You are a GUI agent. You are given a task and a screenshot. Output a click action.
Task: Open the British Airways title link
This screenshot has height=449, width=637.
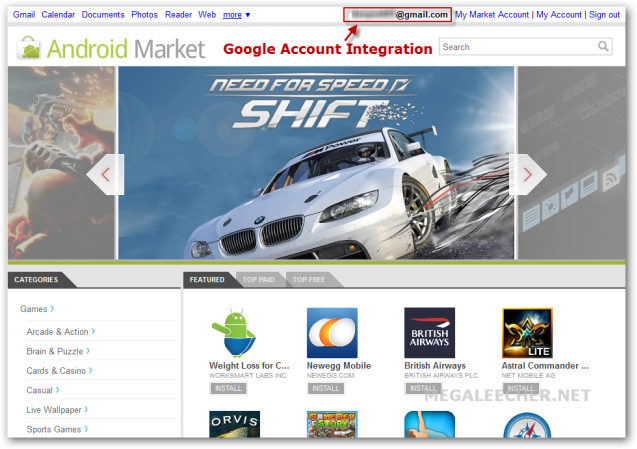point(435,366)
